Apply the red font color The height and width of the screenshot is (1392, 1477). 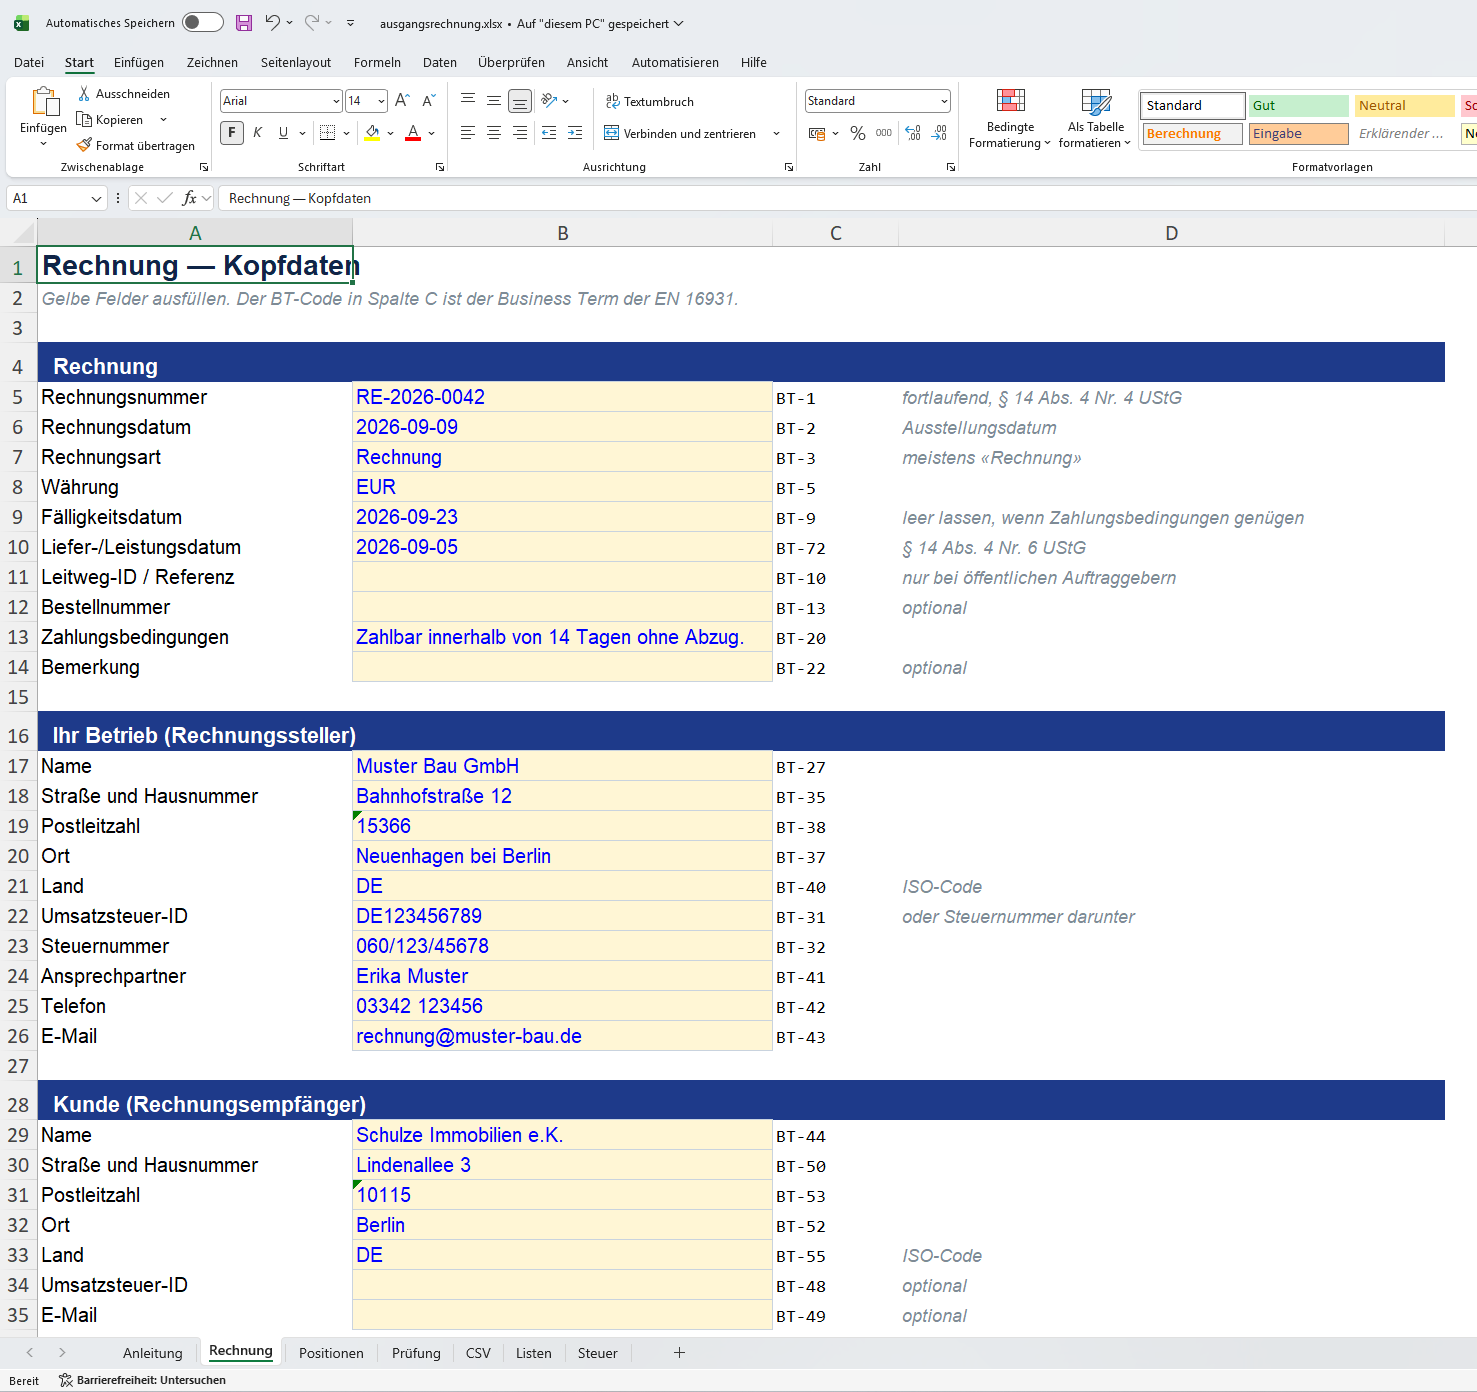click(413, 133)
